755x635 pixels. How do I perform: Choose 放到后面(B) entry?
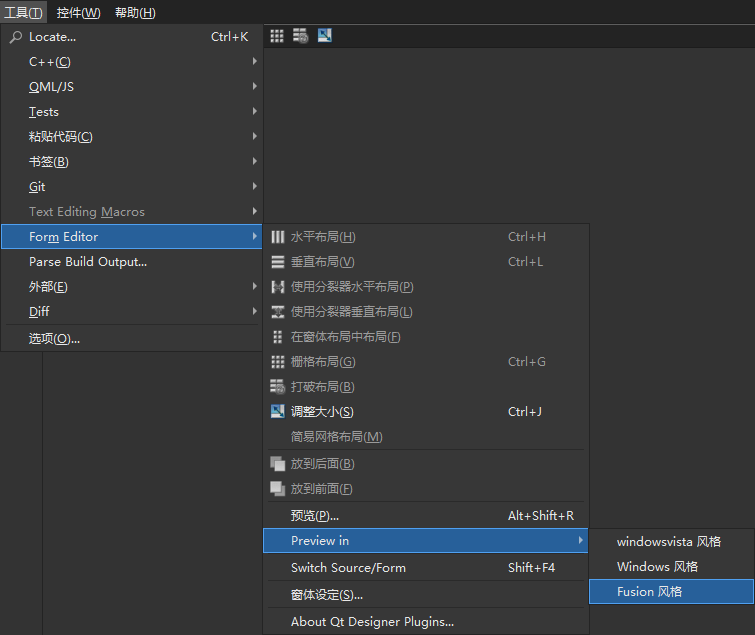(x=426, y=464)
